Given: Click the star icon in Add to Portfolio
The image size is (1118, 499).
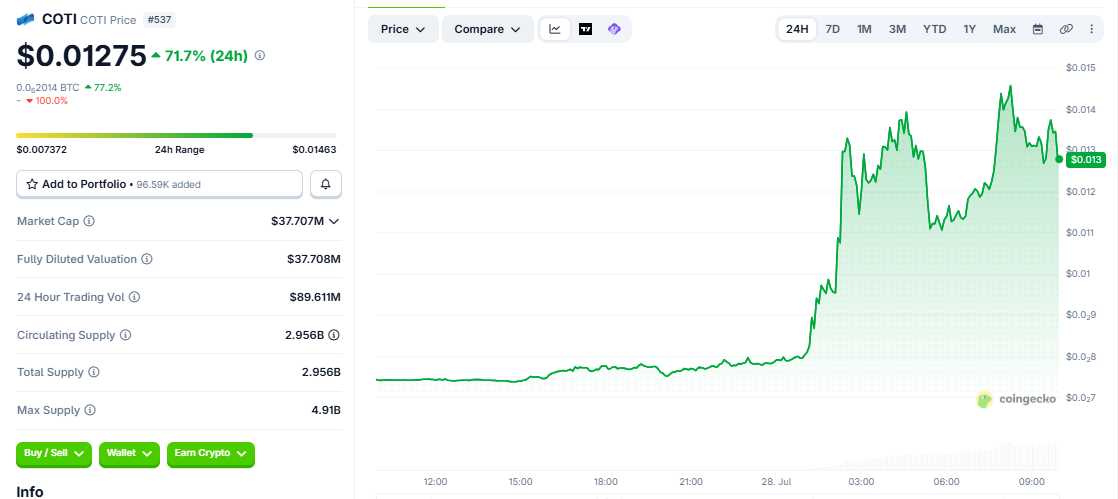Looking at the screenshot, I should click(x=32, y=184).
